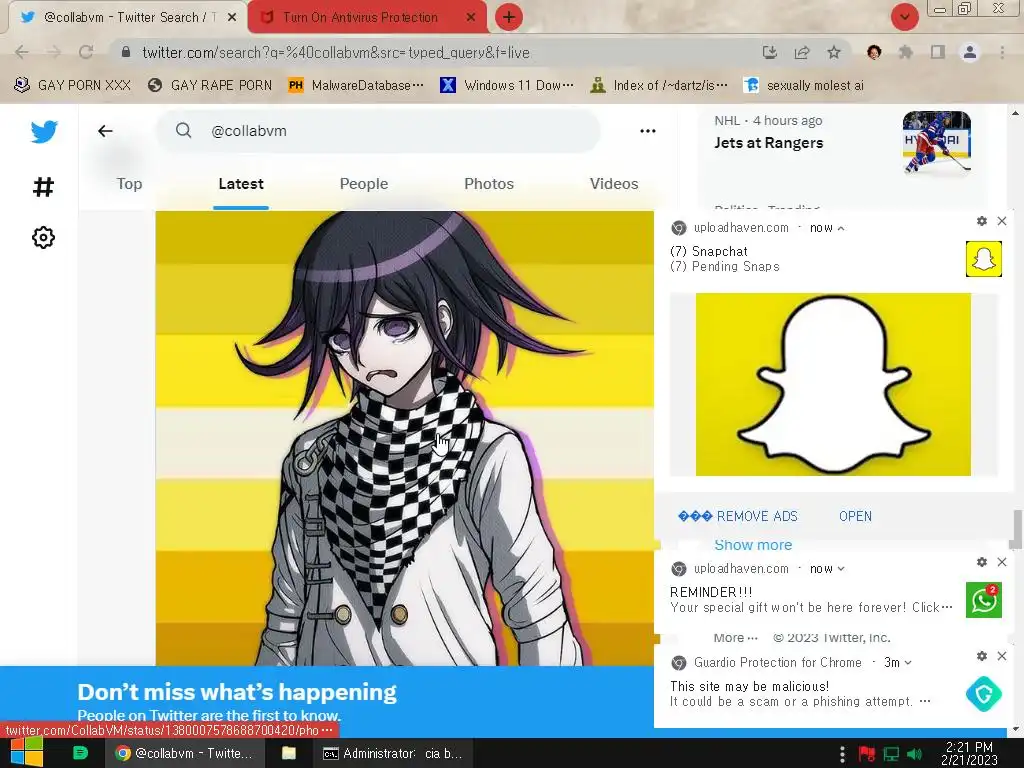Switch to the Top tab
The image size is (1024, 768).
[129, 184]
